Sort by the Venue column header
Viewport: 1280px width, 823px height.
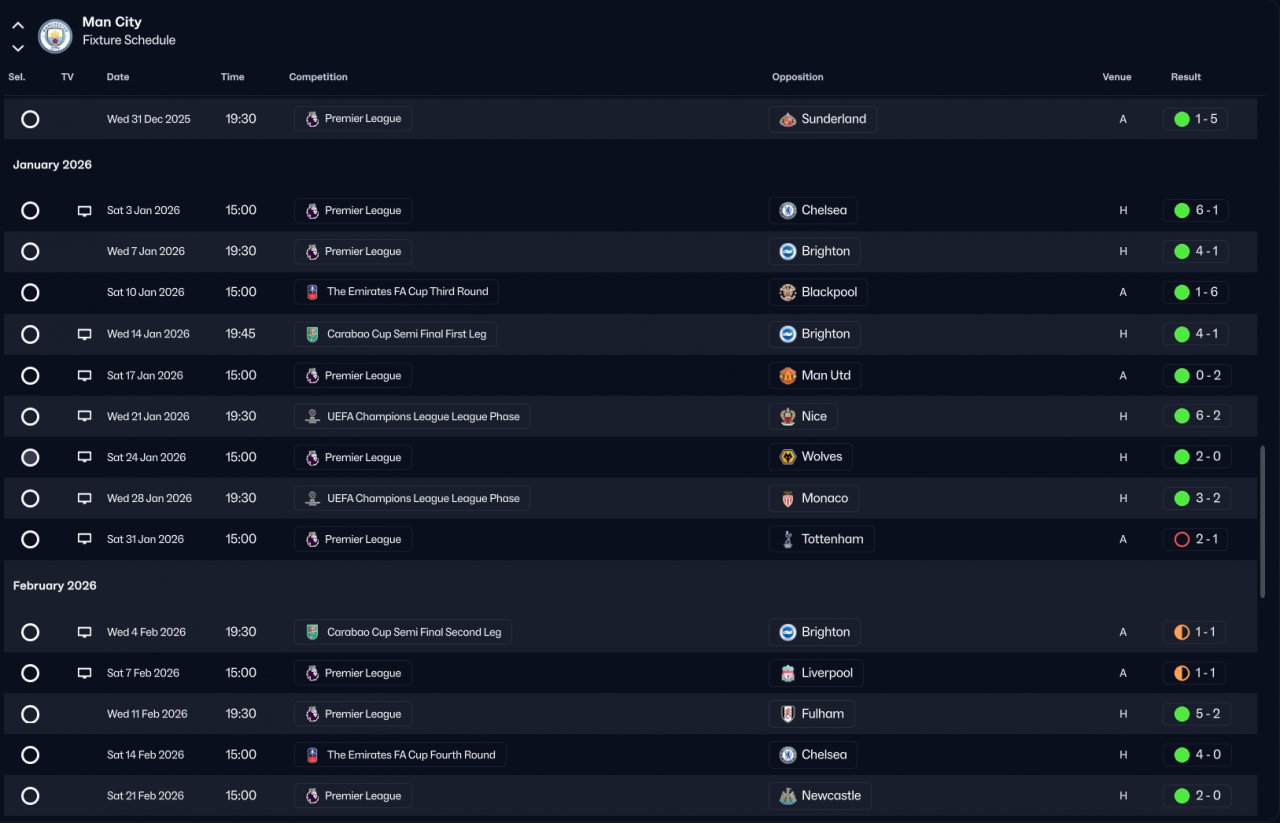1117,77
